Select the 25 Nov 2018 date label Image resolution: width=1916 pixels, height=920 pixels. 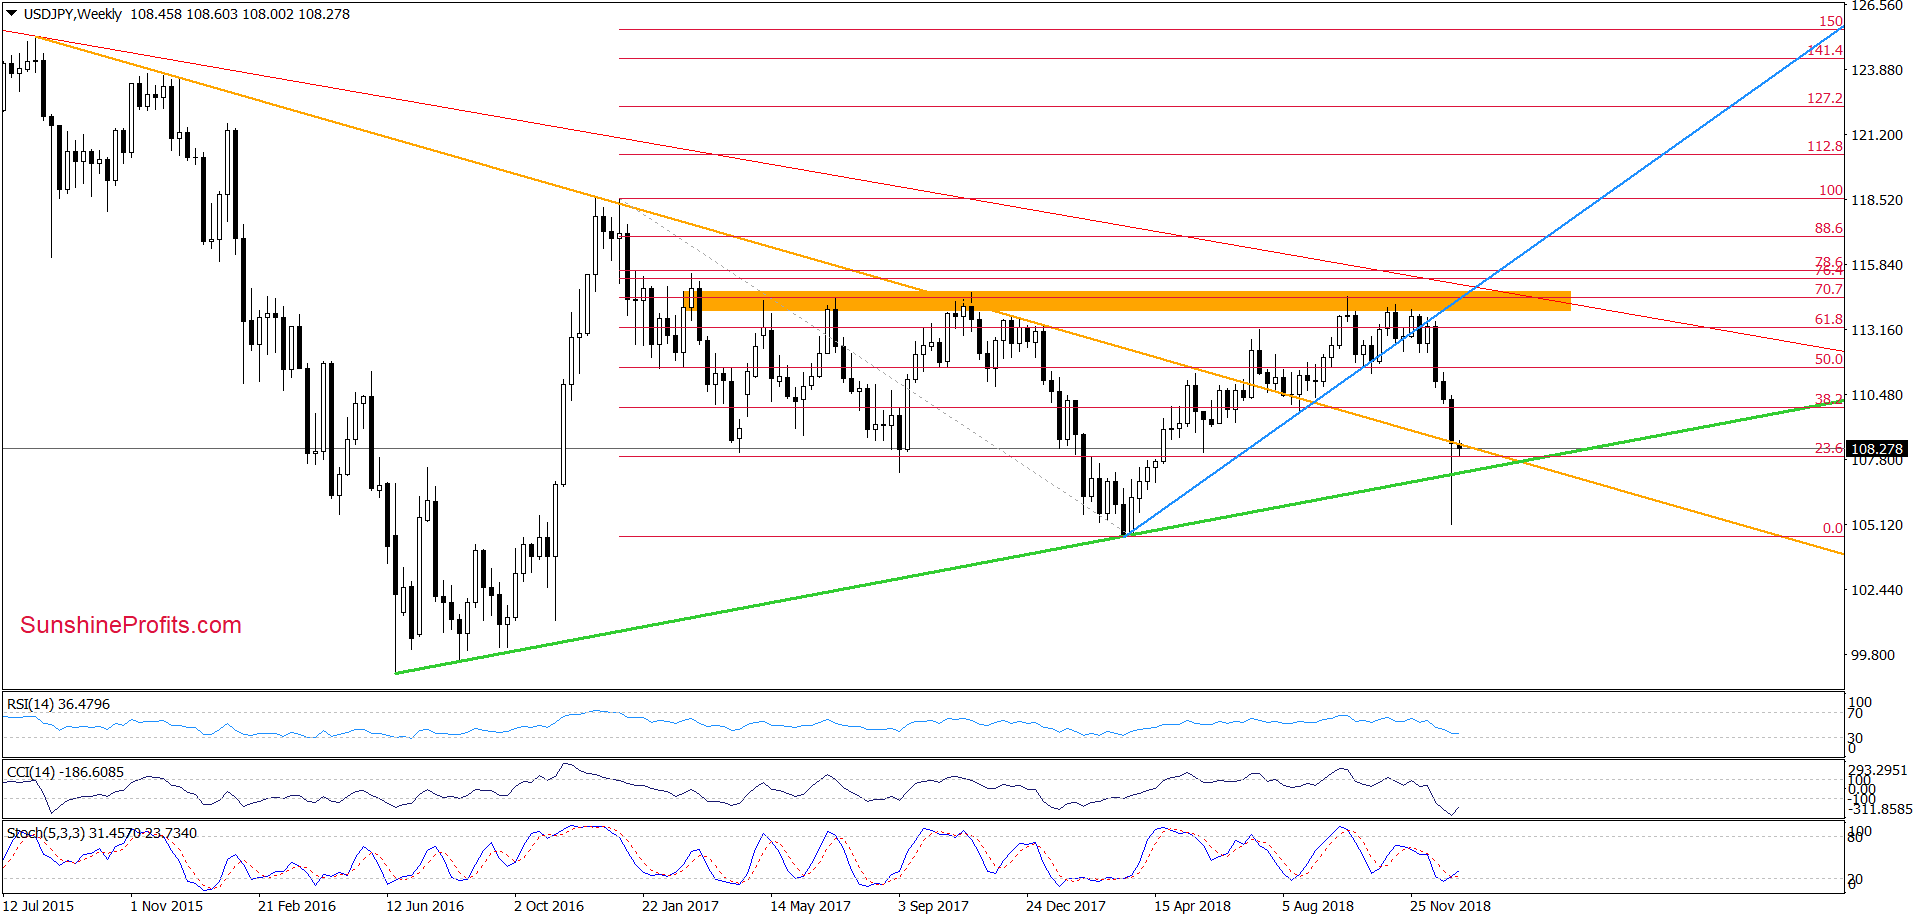(1450, 906)
